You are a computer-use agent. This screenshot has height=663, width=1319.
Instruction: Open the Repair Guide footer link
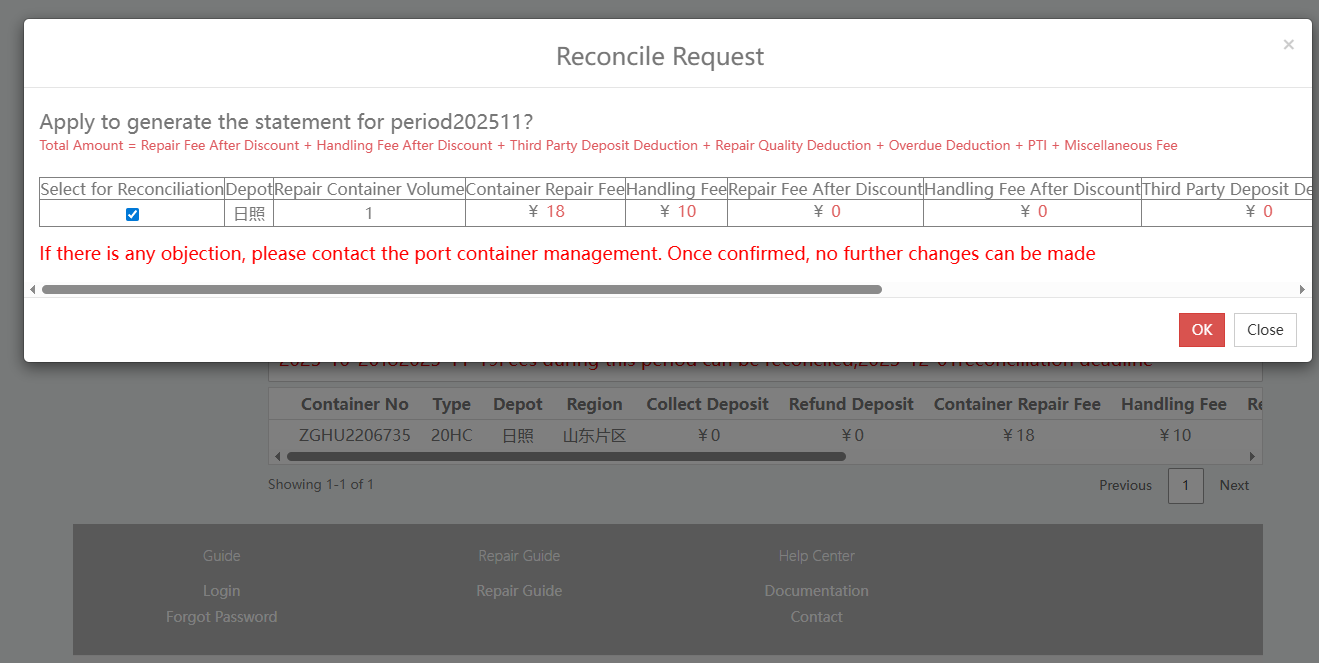(x=519, y=591)
